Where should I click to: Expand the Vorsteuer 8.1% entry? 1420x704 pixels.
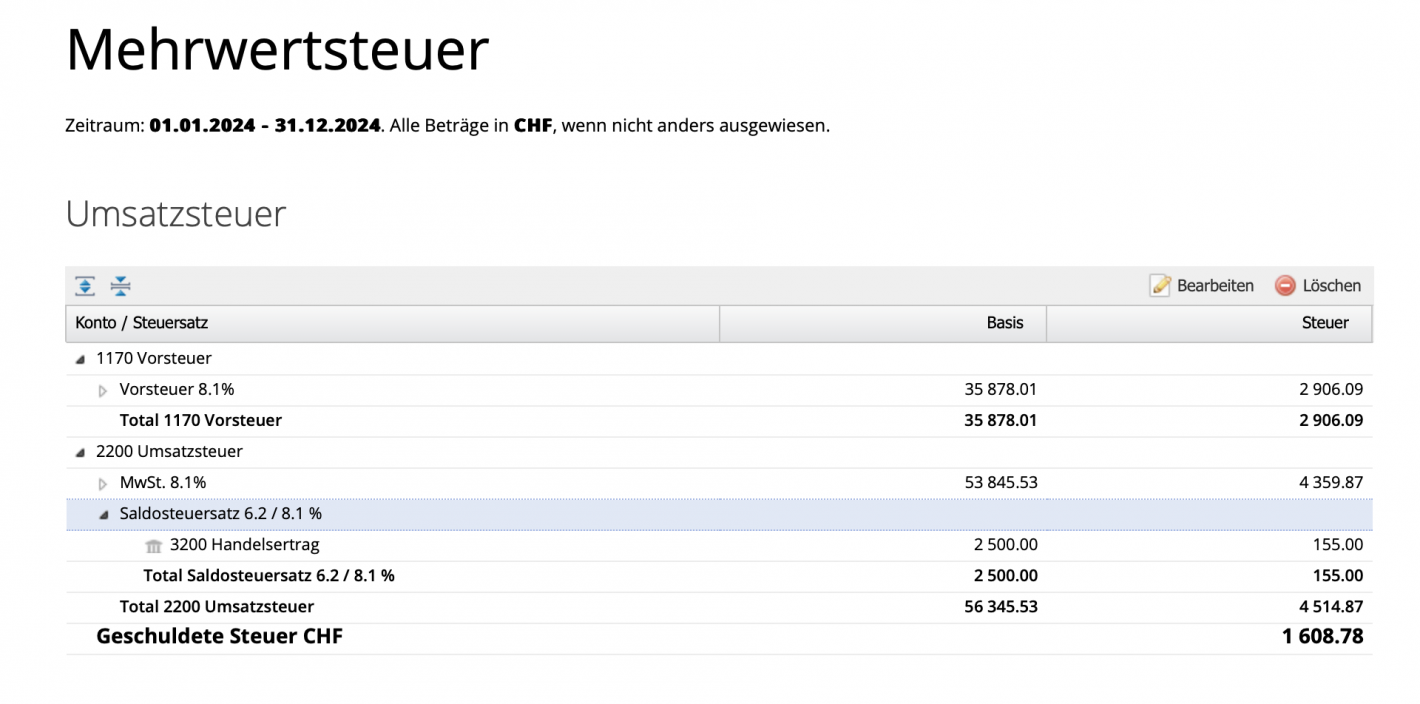[x=103, y=389]
